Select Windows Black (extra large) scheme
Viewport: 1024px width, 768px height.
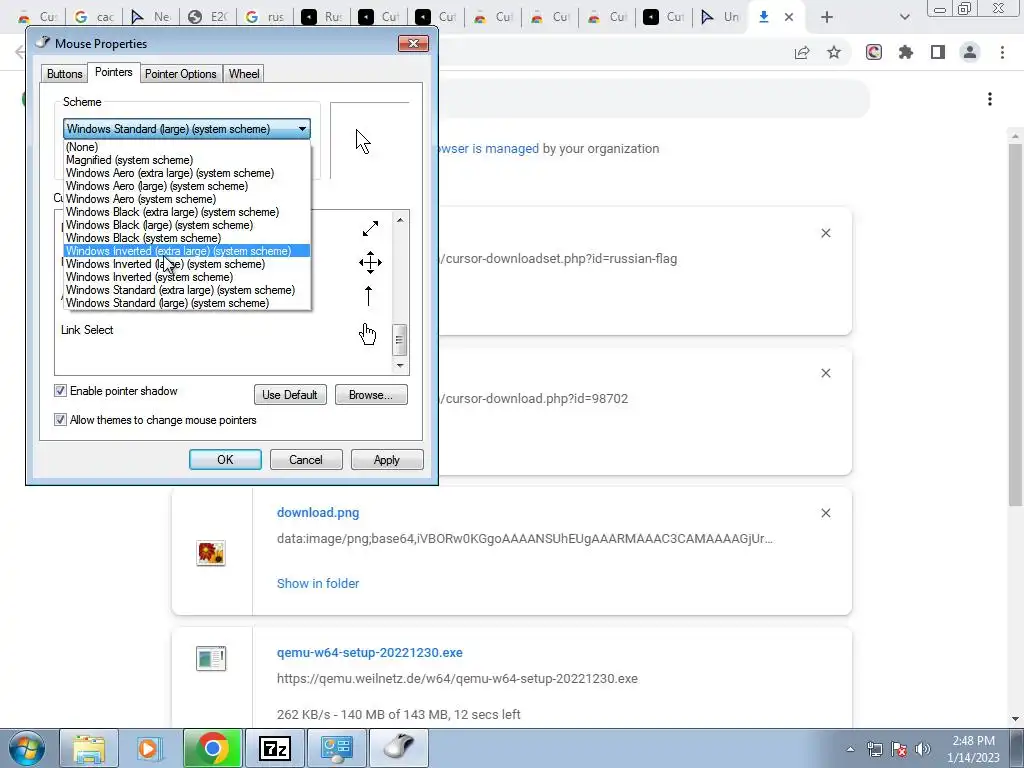point(187,212)
